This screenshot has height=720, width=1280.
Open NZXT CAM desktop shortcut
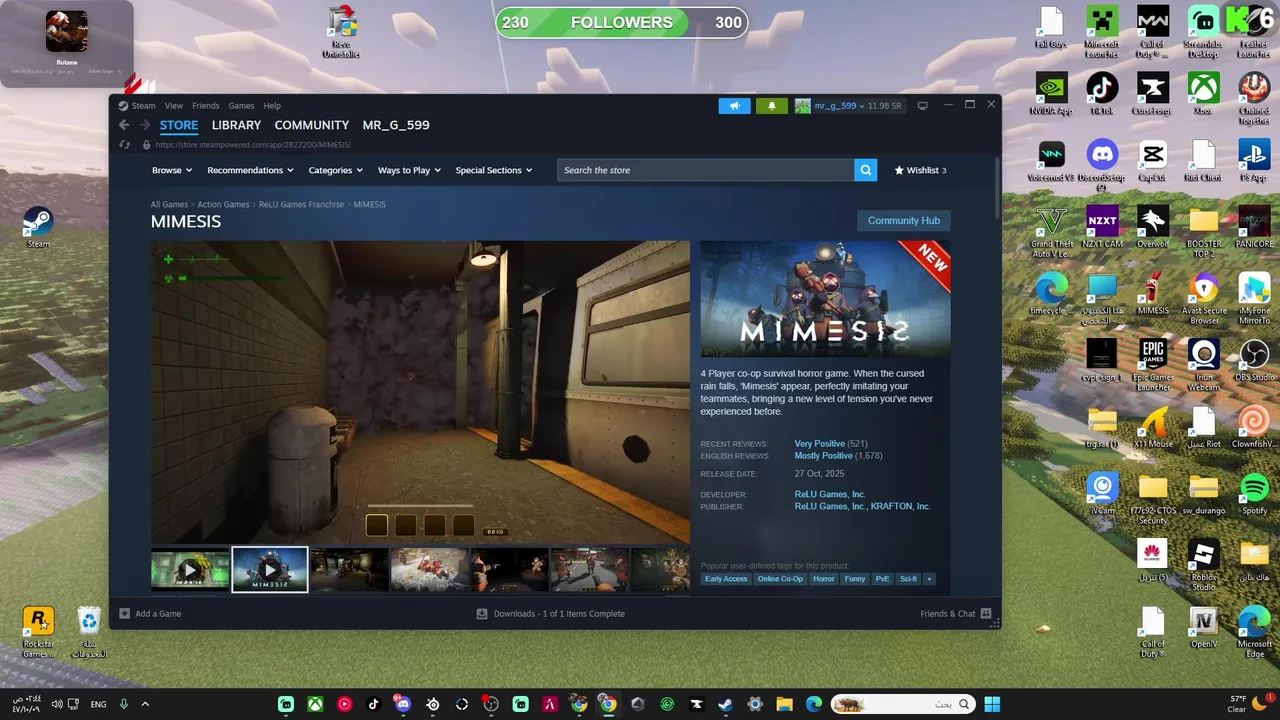[x=1102, y=227]
